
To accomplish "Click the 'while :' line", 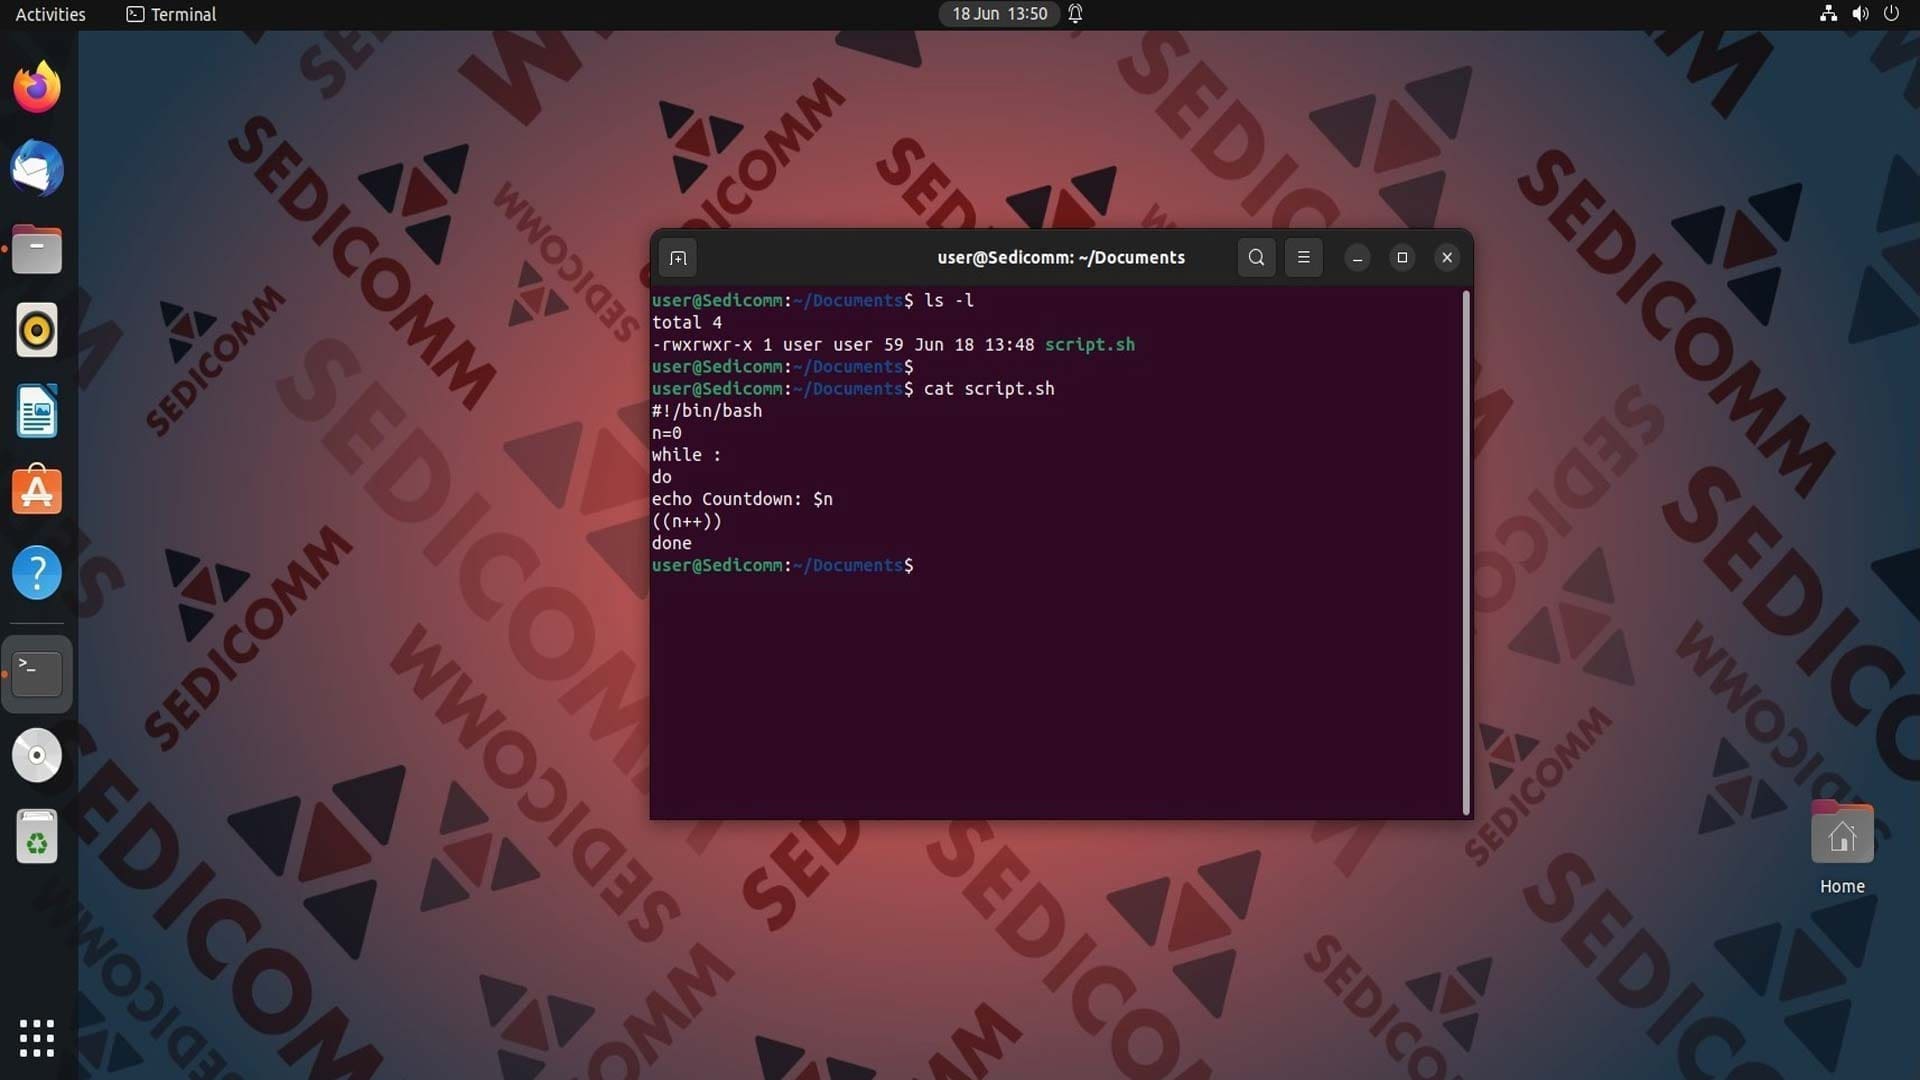I will (686, 455).
